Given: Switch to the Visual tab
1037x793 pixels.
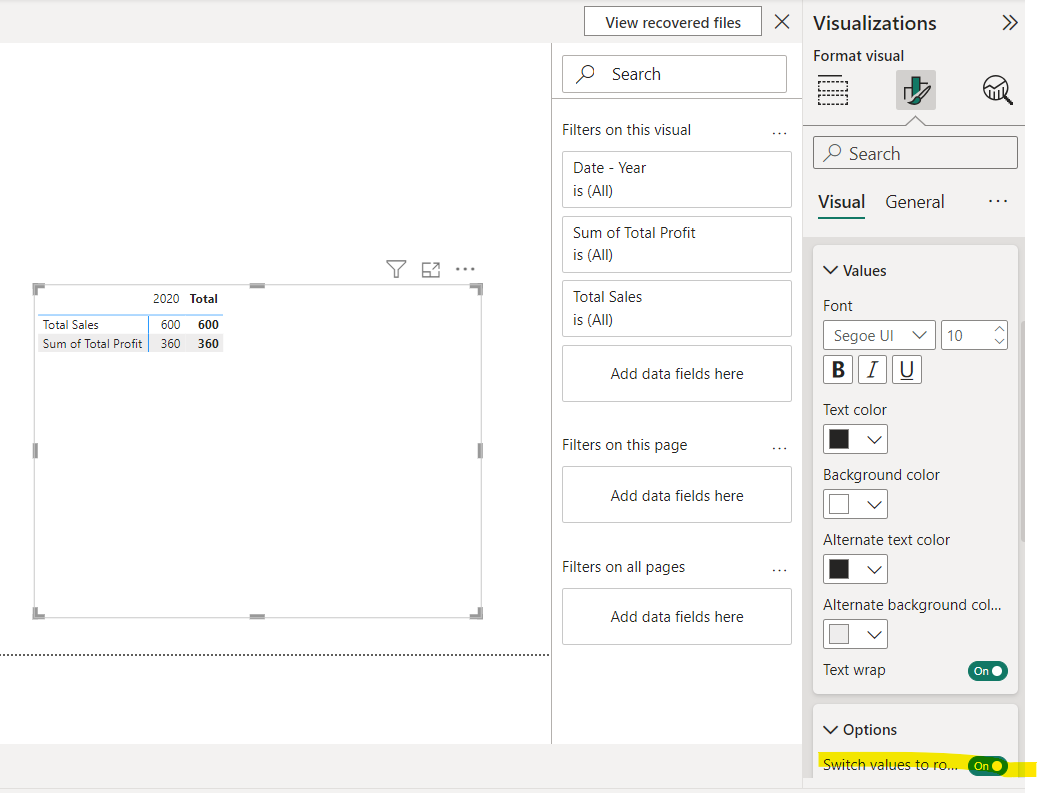Looking at the screenshot, I should coord(841,202).
